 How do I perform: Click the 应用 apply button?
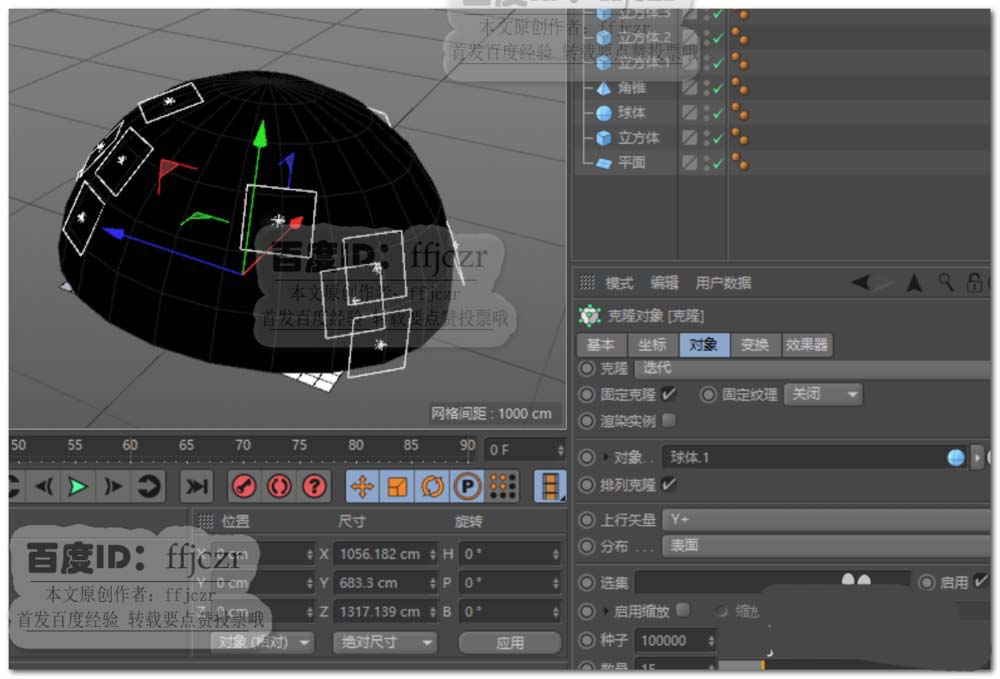[x=510, y=642]
